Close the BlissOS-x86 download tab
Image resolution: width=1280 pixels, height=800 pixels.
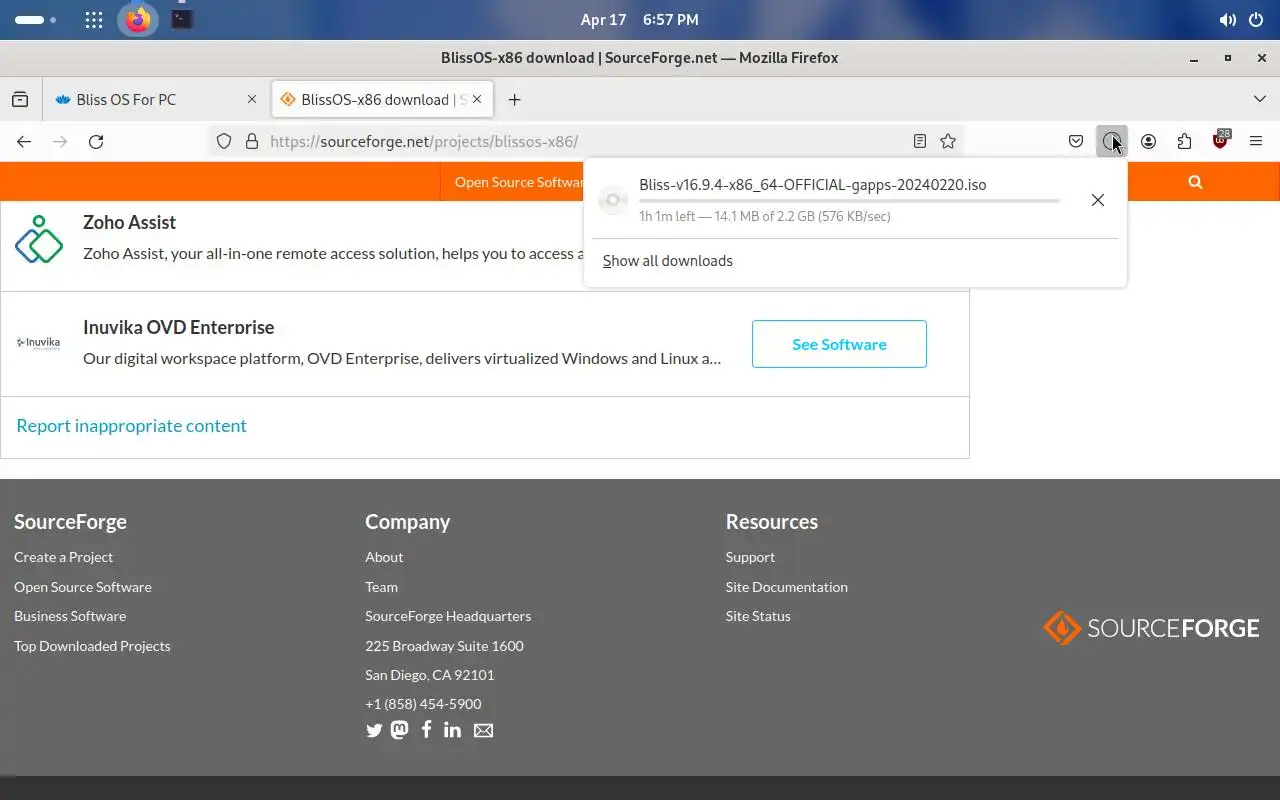[477, 99]
